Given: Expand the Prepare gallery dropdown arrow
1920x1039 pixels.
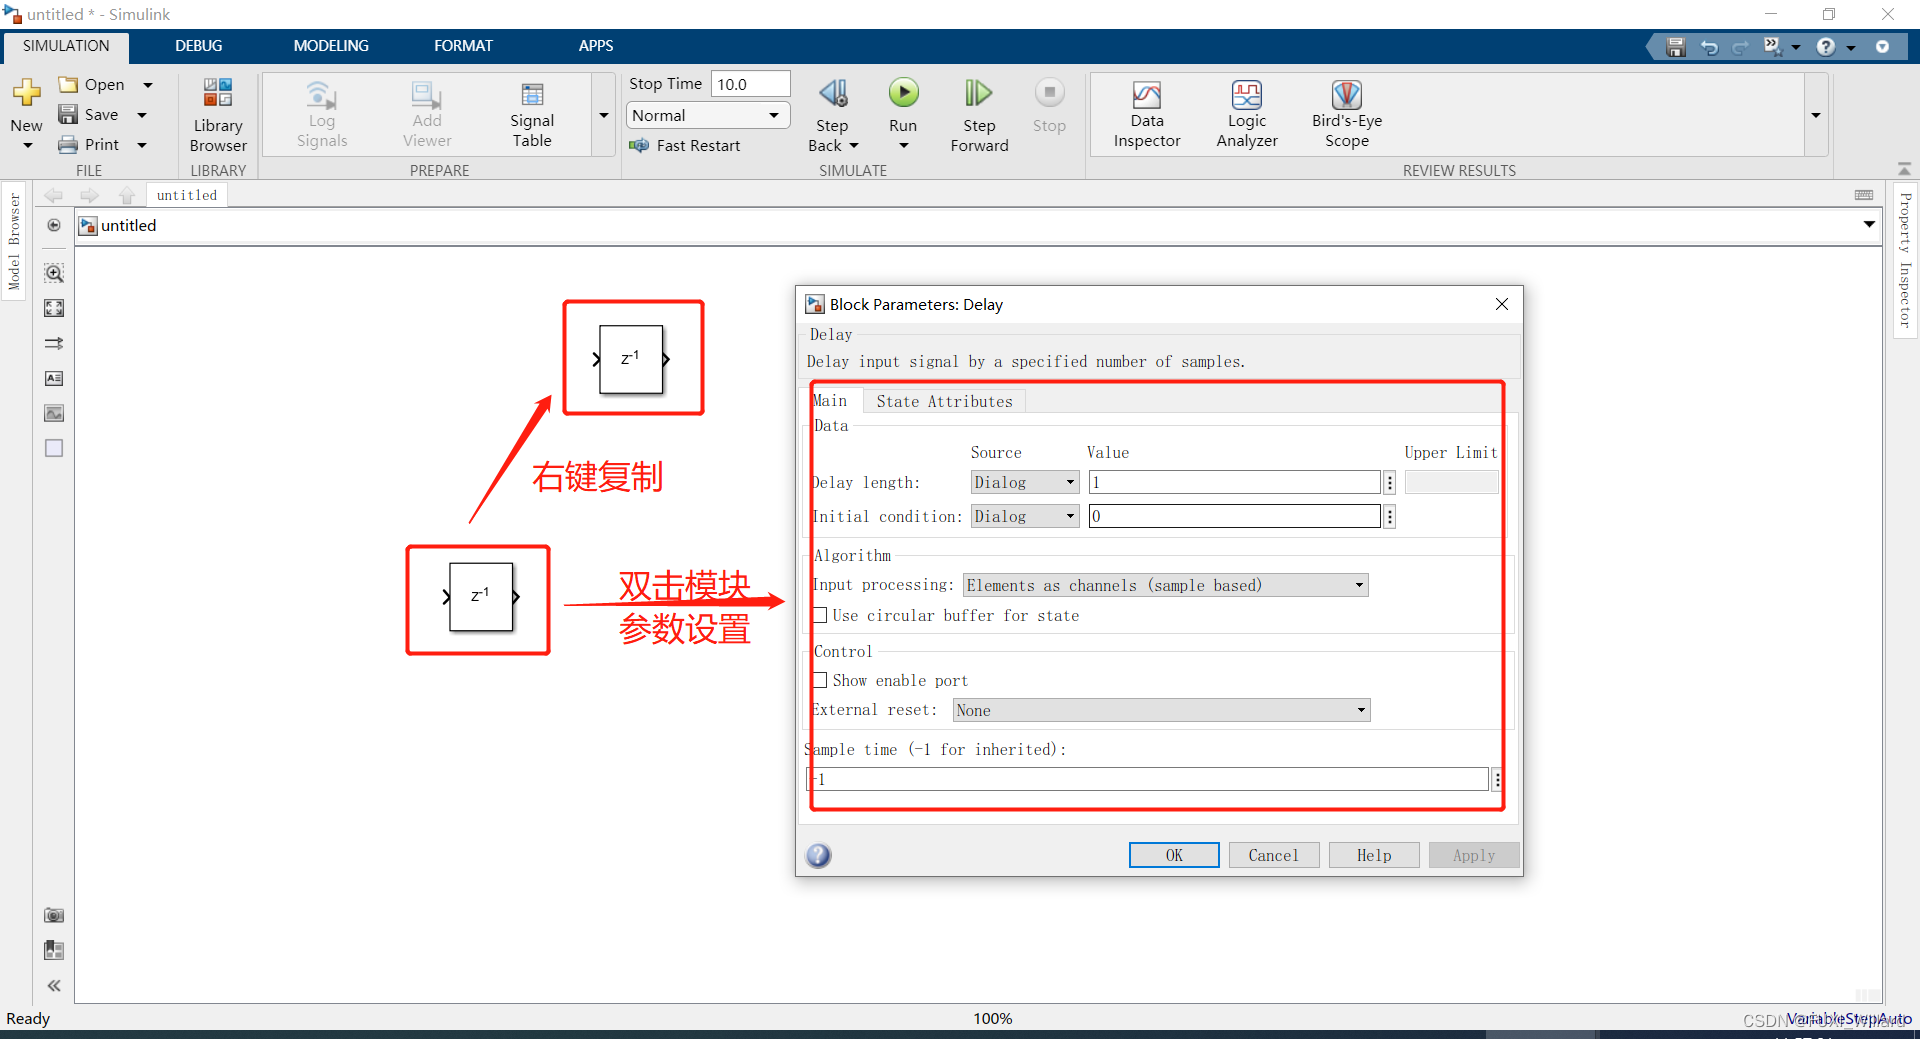Looking at the screenshot, I should (x=603, y=115).
